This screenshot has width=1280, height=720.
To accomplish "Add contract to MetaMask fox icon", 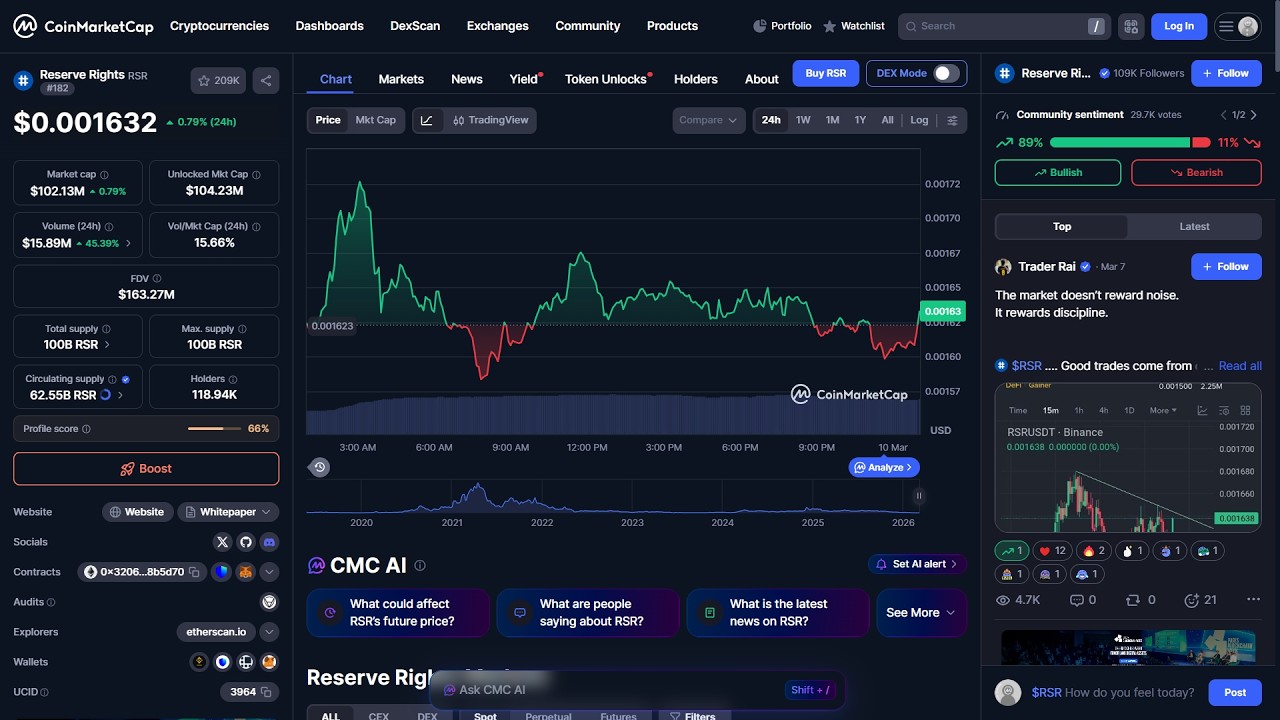I will point(245,572).
